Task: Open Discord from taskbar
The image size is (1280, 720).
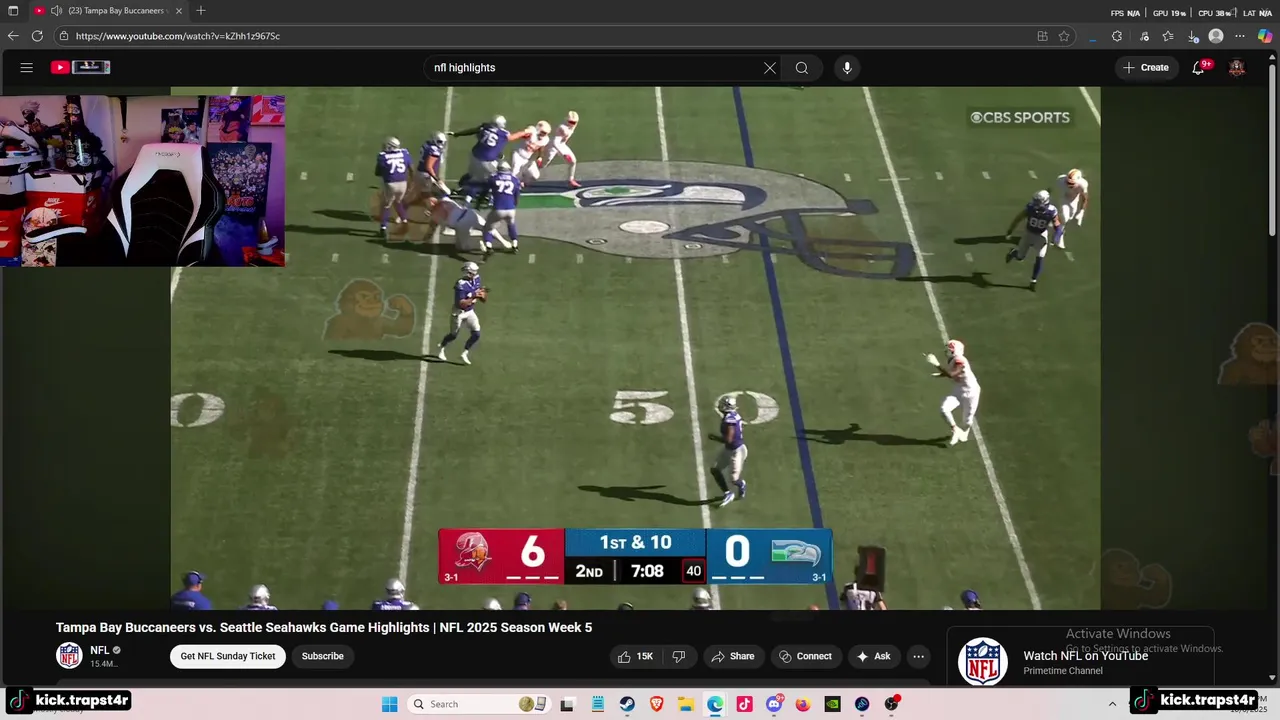Action: 774,704
